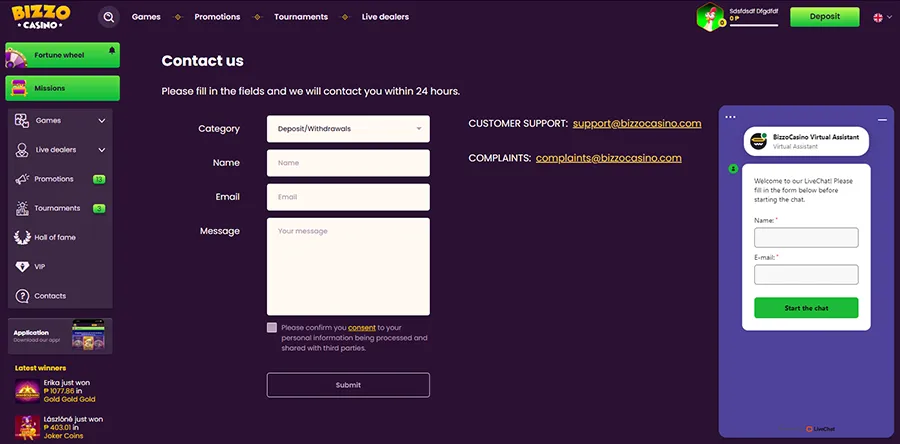
Task: Click the Fortune wheel button
Action: 63,55
